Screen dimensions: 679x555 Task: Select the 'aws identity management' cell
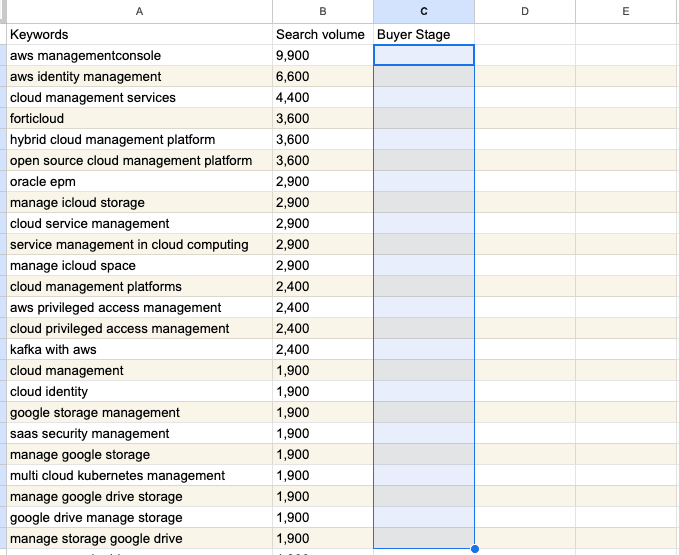[139, 77]
